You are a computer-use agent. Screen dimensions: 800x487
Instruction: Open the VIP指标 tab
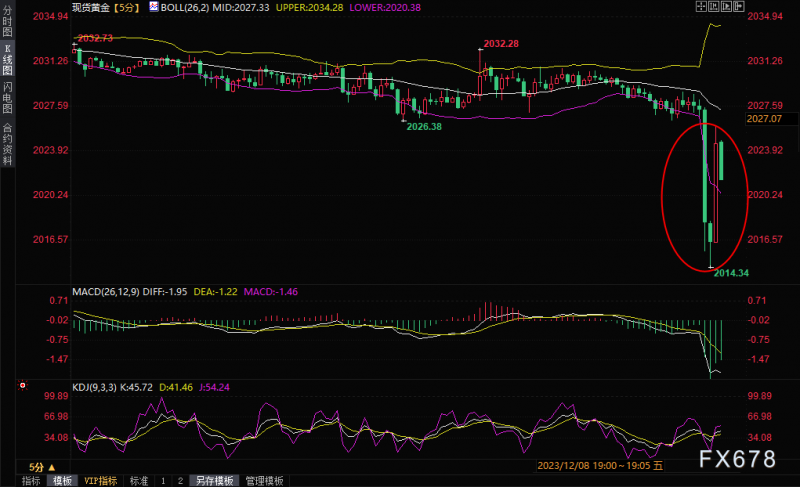(x=101, y=481)
